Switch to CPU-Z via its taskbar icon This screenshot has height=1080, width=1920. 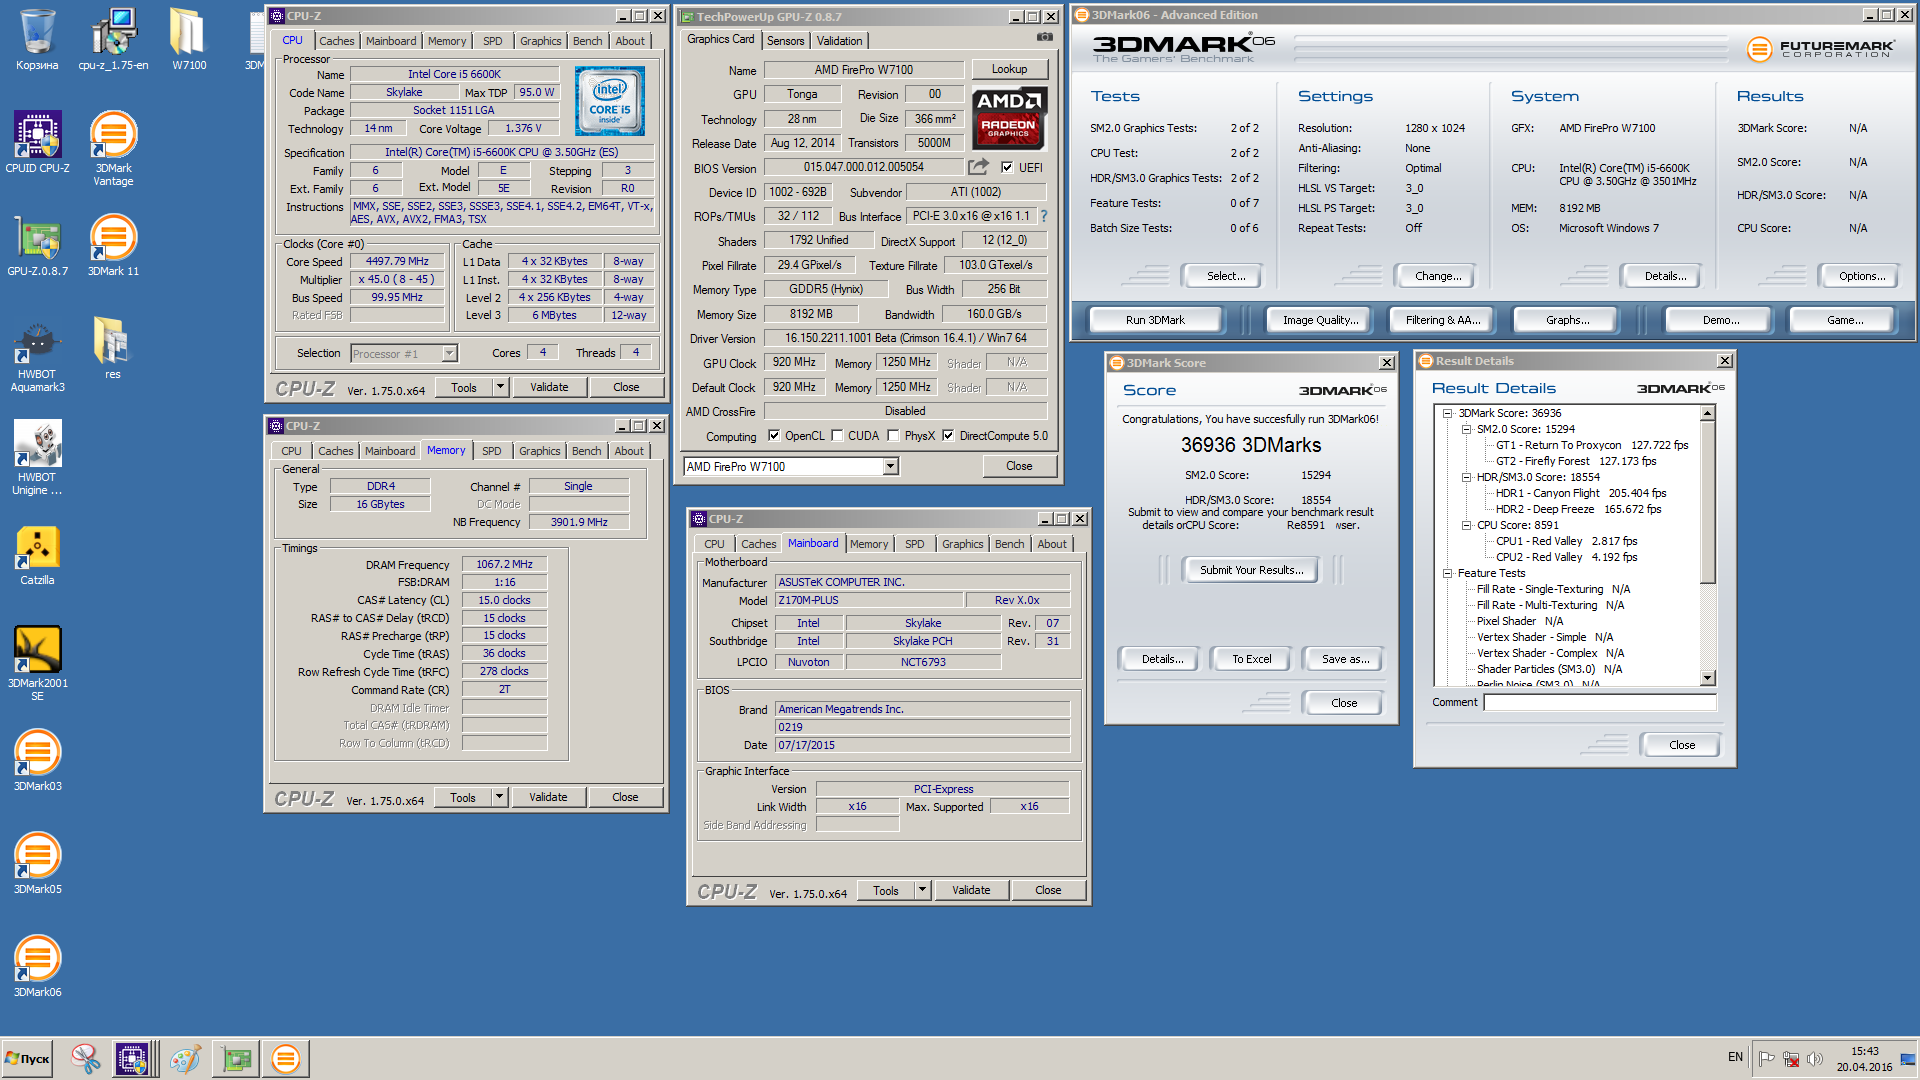click(133, 1058)
